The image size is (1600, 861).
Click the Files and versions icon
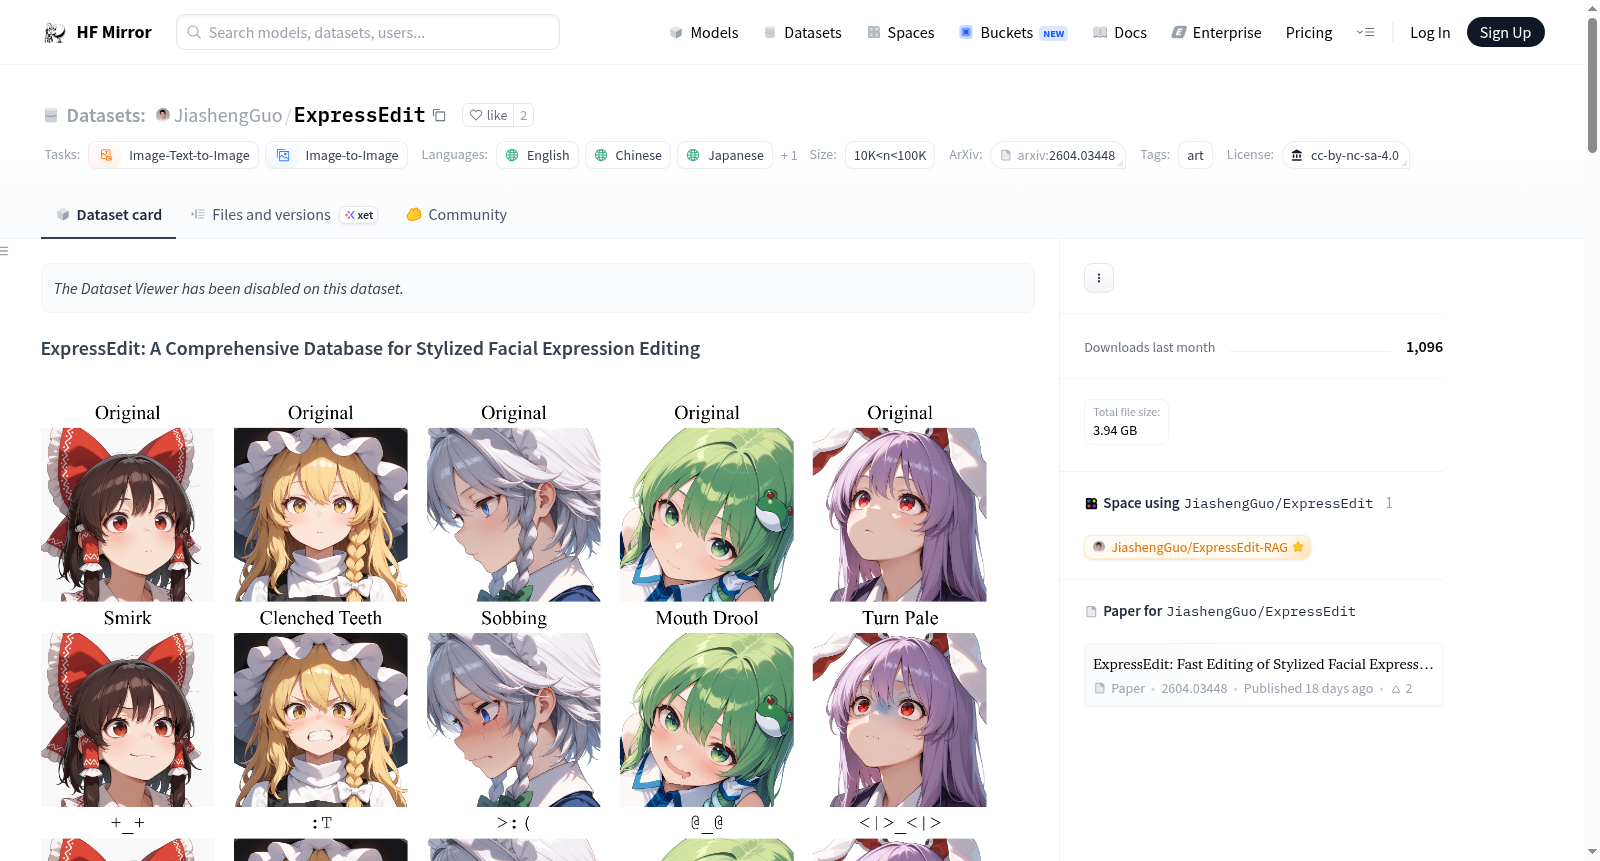coord(198,214)
